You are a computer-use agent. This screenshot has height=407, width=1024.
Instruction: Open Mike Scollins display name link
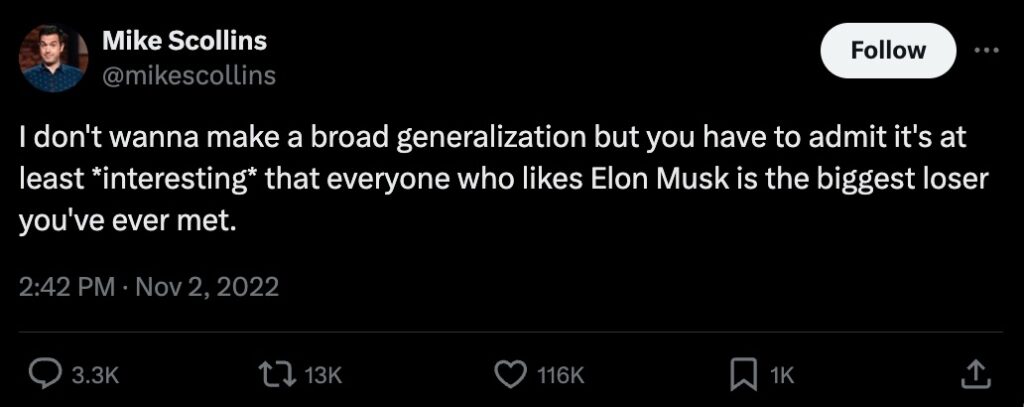tap(185, 43)
